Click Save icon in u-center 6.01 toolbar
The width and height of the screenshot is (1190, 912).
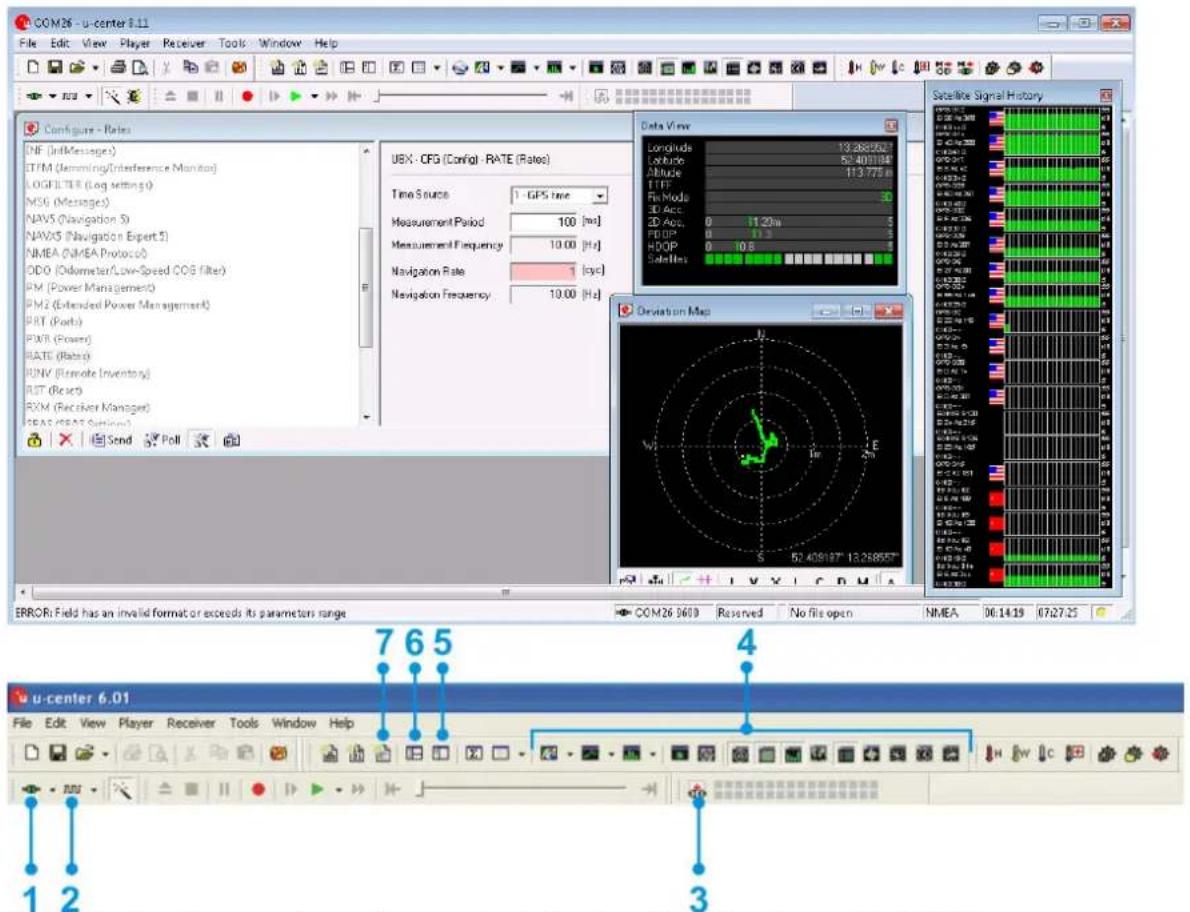(58, 753)
